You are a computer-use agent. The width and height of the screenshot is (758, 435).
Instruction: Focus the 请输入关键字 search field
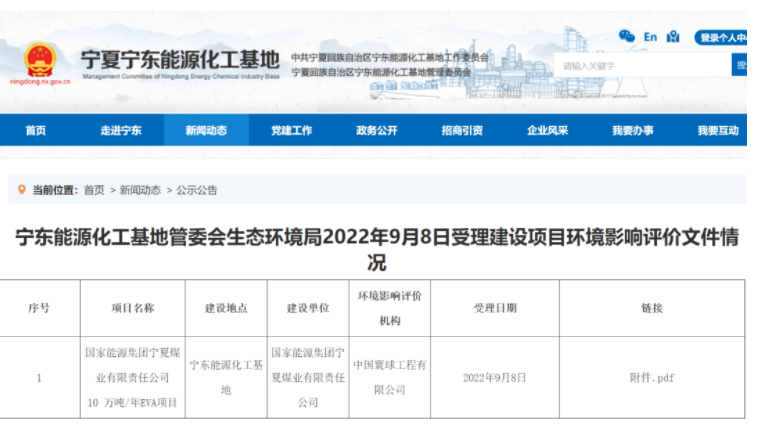pyautogui.click(x=642, y=66)
